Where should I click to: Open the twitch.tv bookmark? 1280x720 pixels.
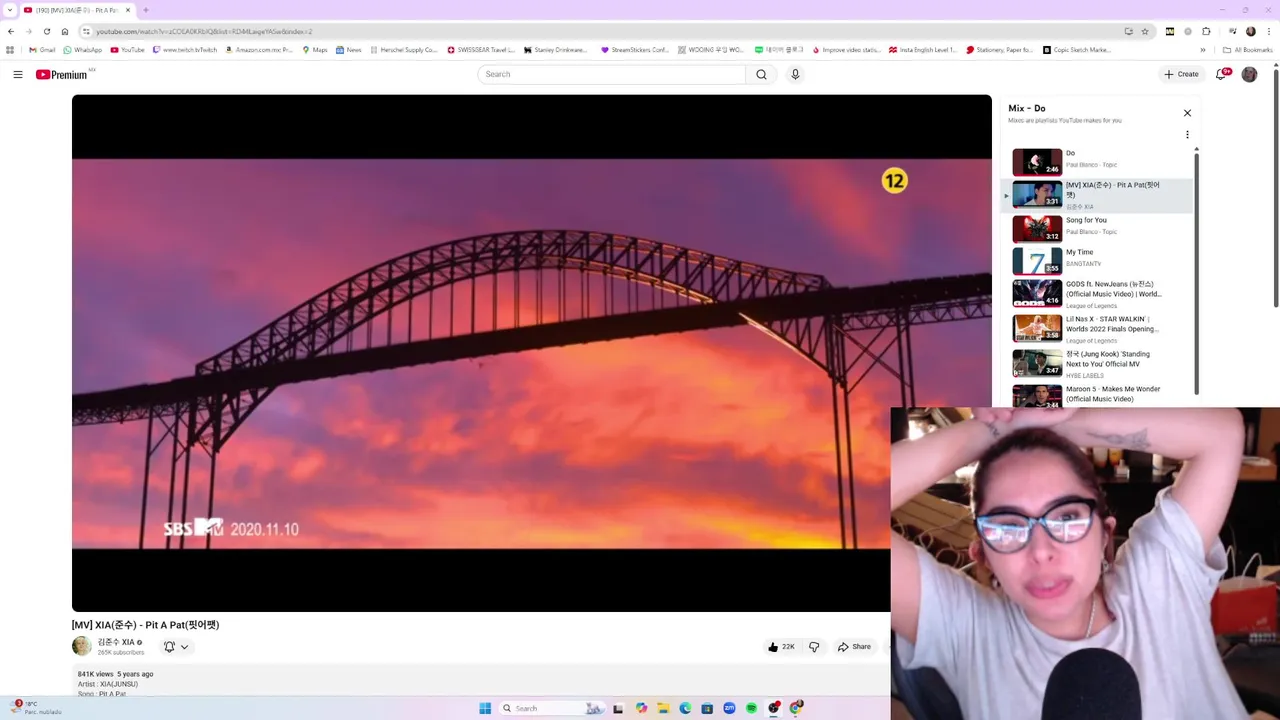coord(184,49)
